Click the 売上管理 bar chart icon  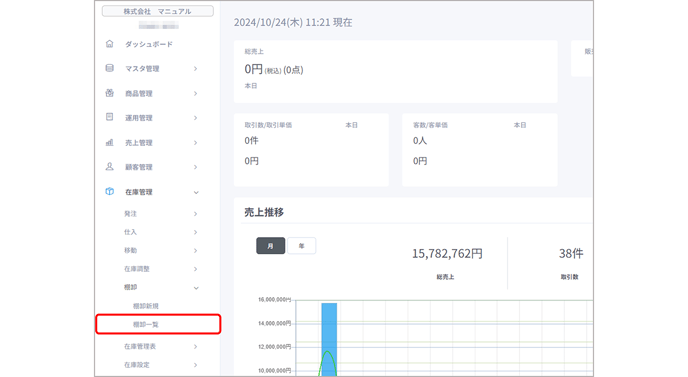[x=110, y=142]
